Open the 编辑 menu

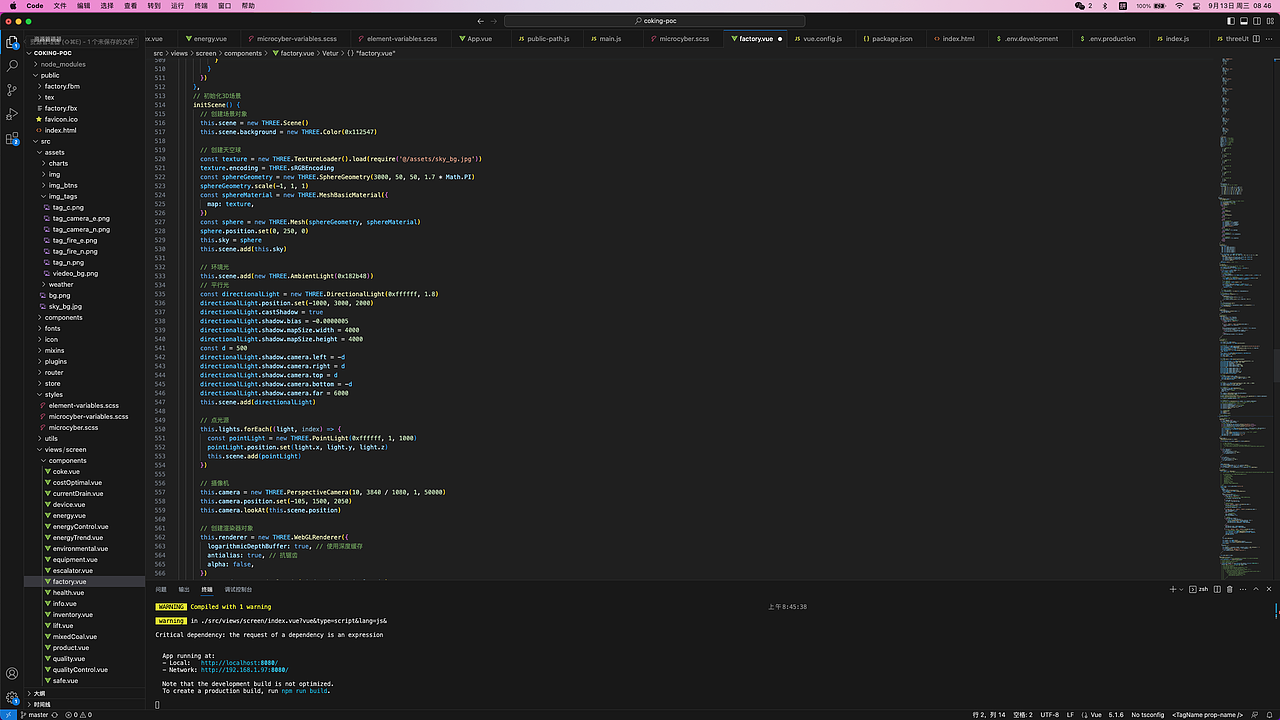click(84, 6)
